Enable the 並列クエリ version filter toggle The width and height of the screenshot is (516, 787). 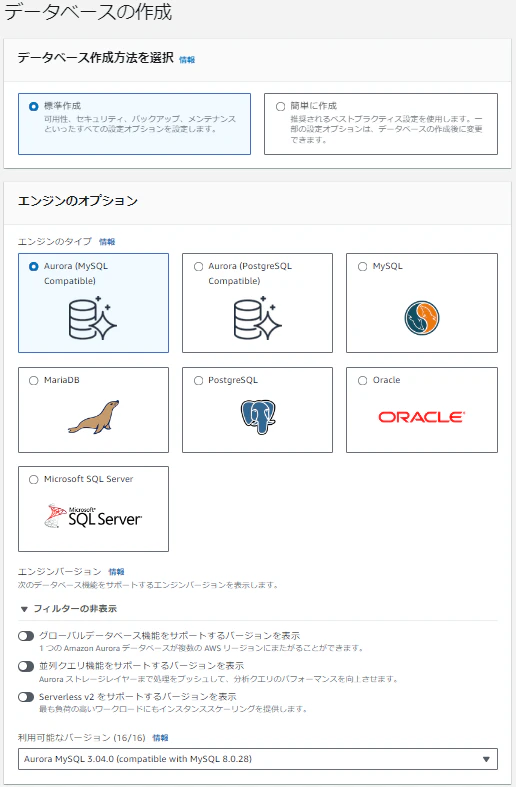26,667
